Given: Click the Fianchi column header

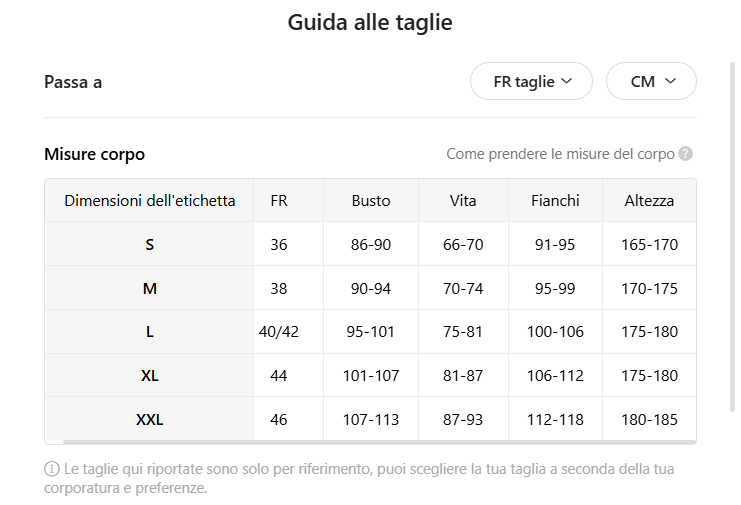Looking at the screenshot, I should pyautogui.click(x=555, y=200).
